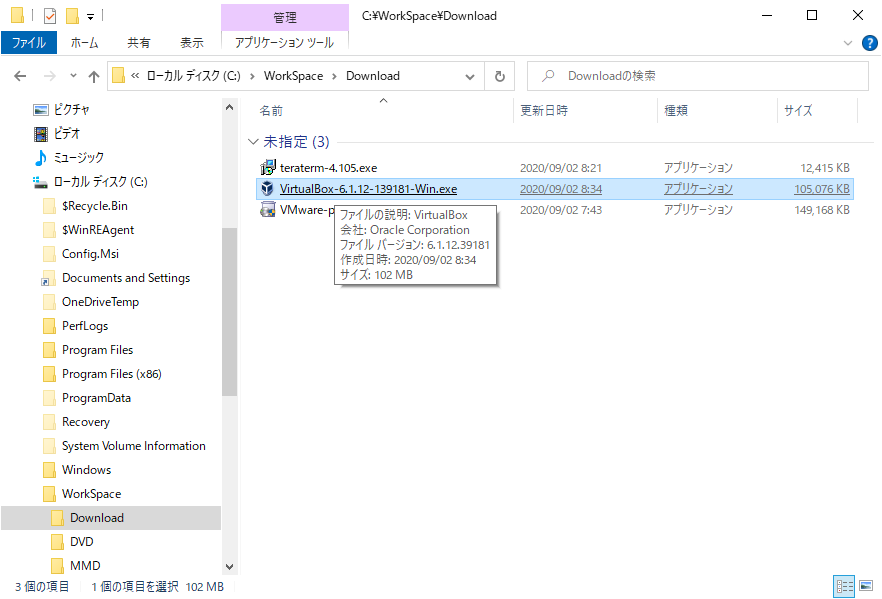
Task: Select the PerfLogs folder
Action: tap(85, 326)
